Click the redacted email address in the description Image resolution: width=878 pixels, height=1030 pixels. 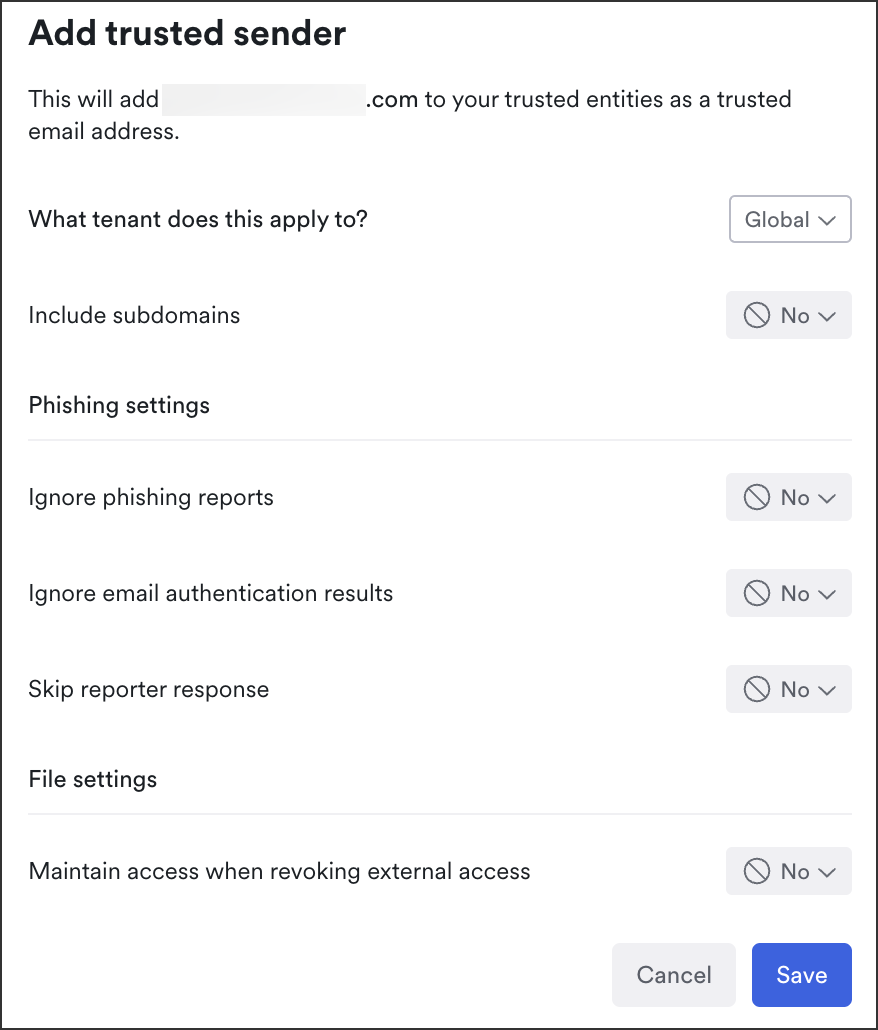[264, 100]
